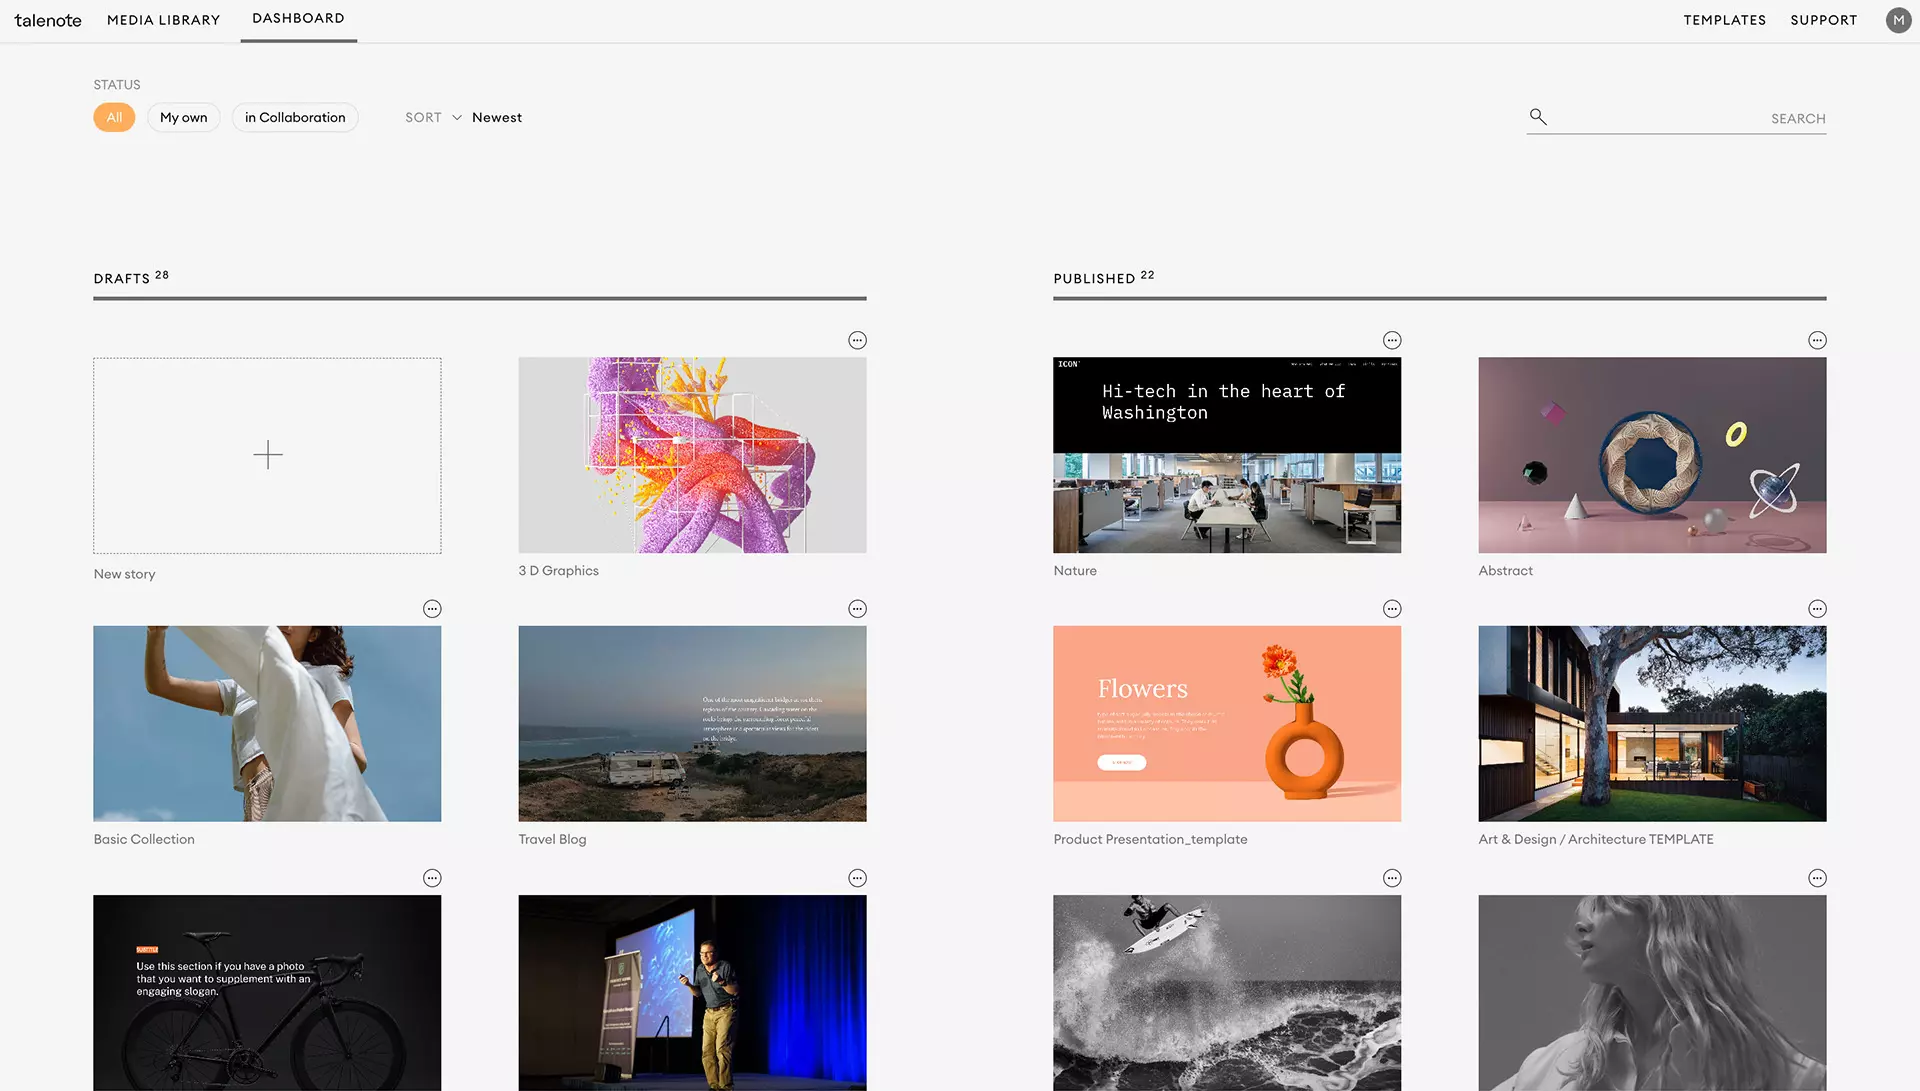Switch to the Media Library tab
The width and height of the screenshot is (1920, 1091).
point(163,20)
